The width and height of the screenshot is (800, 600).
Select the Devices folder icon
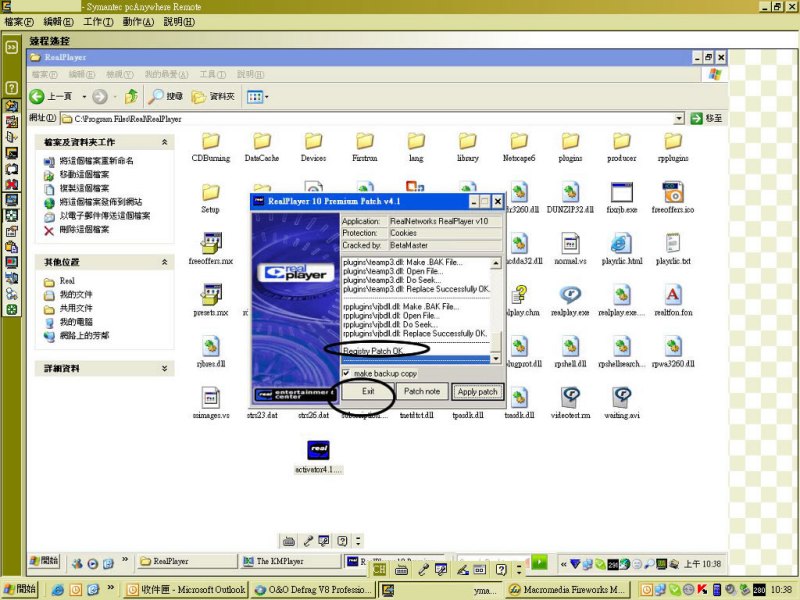[313, 141]
